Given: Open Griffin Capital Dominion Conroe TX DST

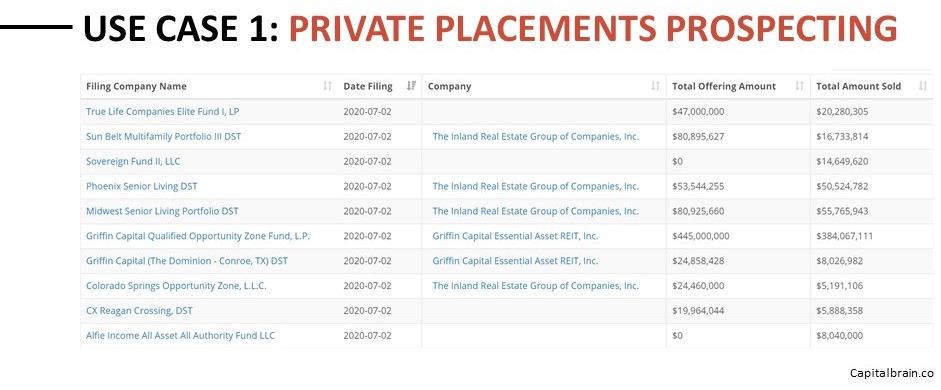Looking at the screenshot, I should [x=187, y=261].
